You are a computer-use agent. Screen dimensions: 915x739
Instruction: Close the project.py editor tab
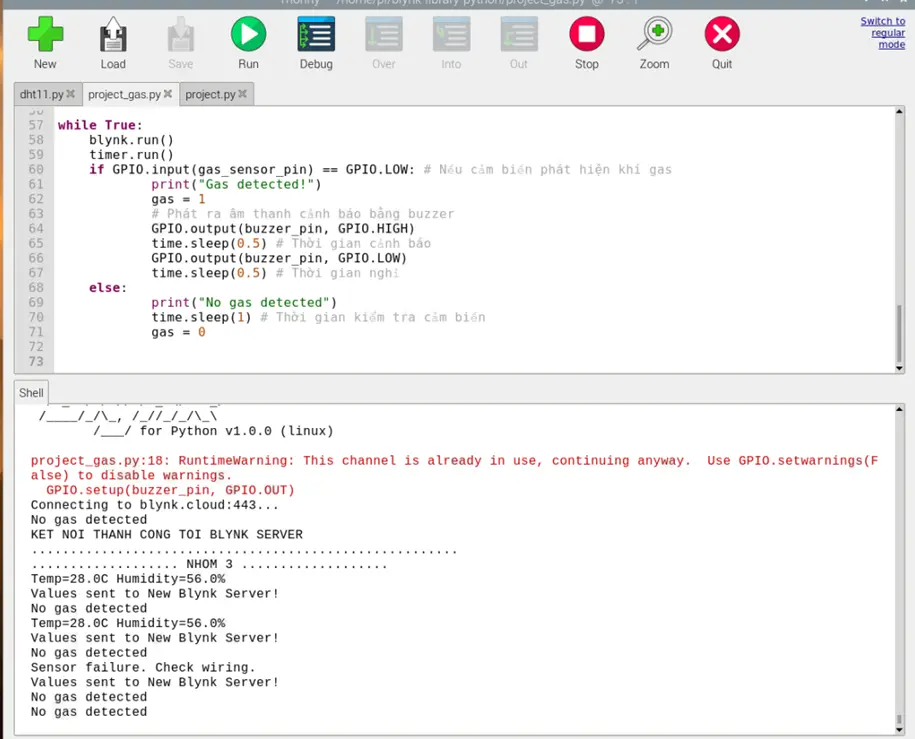243,95
